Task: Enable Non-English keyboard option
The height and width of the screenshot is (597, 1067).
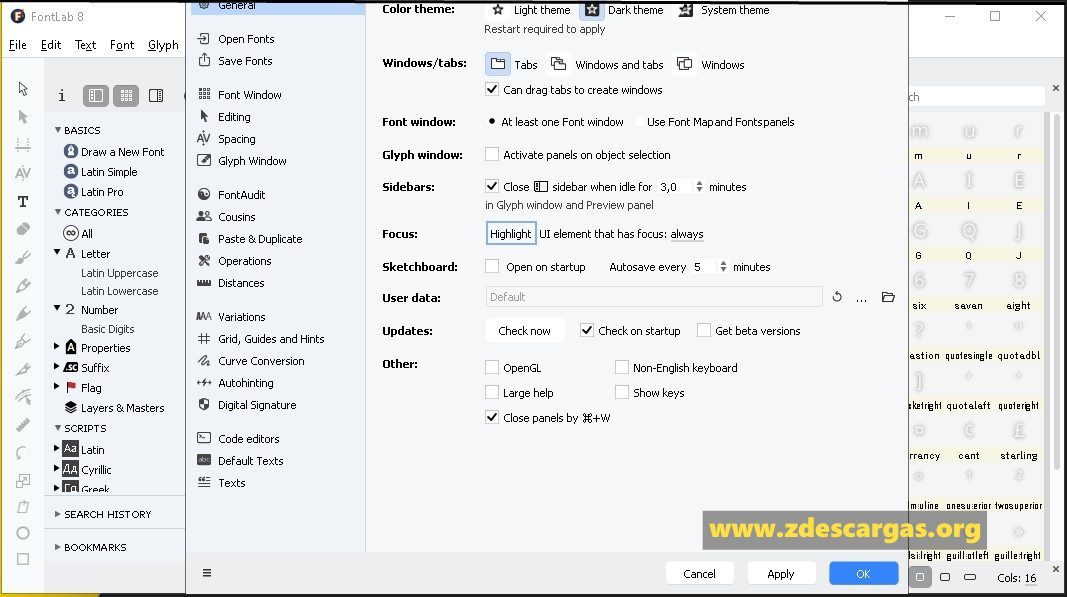Action: pos(621,367)
